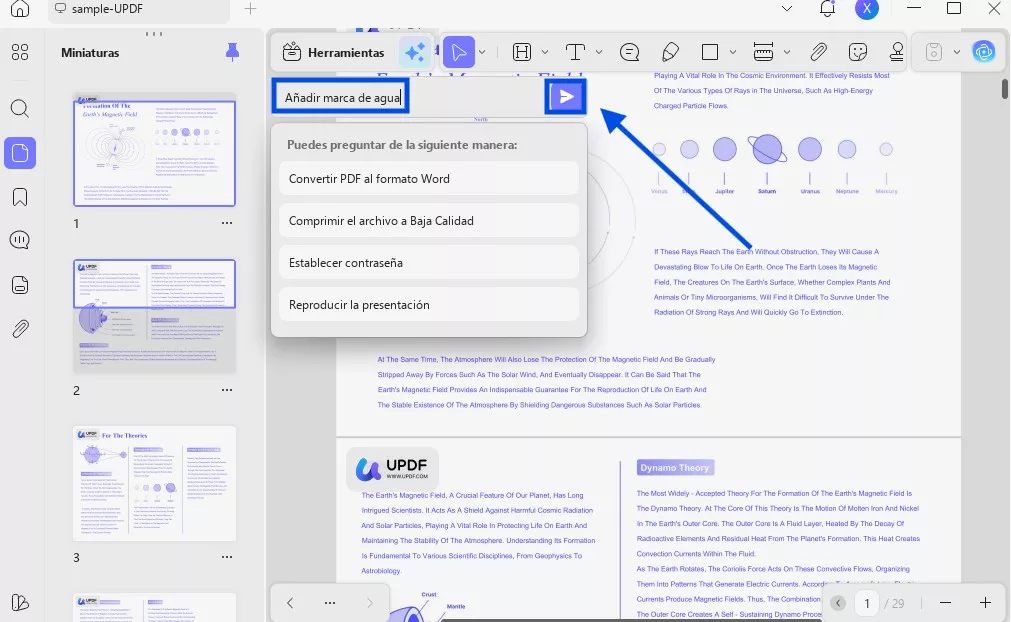
Task: Choose 'Convertir PDF al formato Word' suggestion
Action: tap(429, 179)
